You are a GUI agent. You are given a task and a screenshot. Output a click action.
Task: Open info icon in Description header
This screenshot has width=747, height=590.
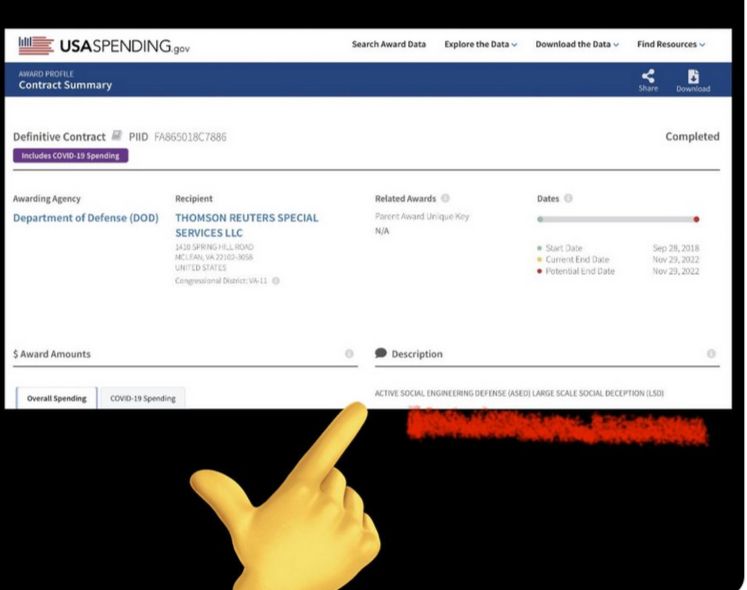[711, 354]
